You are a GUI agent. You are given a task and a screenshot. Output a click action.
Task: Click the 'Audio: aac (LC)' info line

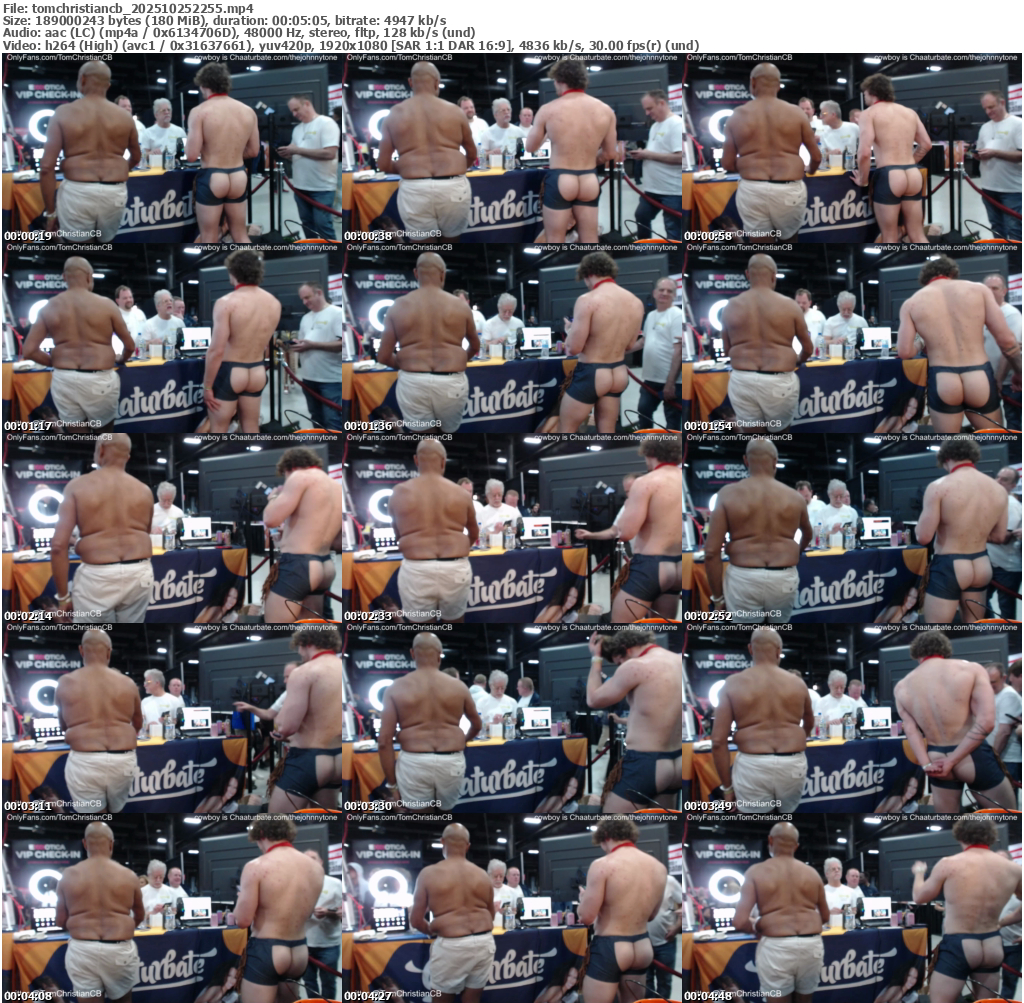pyautogui.click(x=239, y=33)
